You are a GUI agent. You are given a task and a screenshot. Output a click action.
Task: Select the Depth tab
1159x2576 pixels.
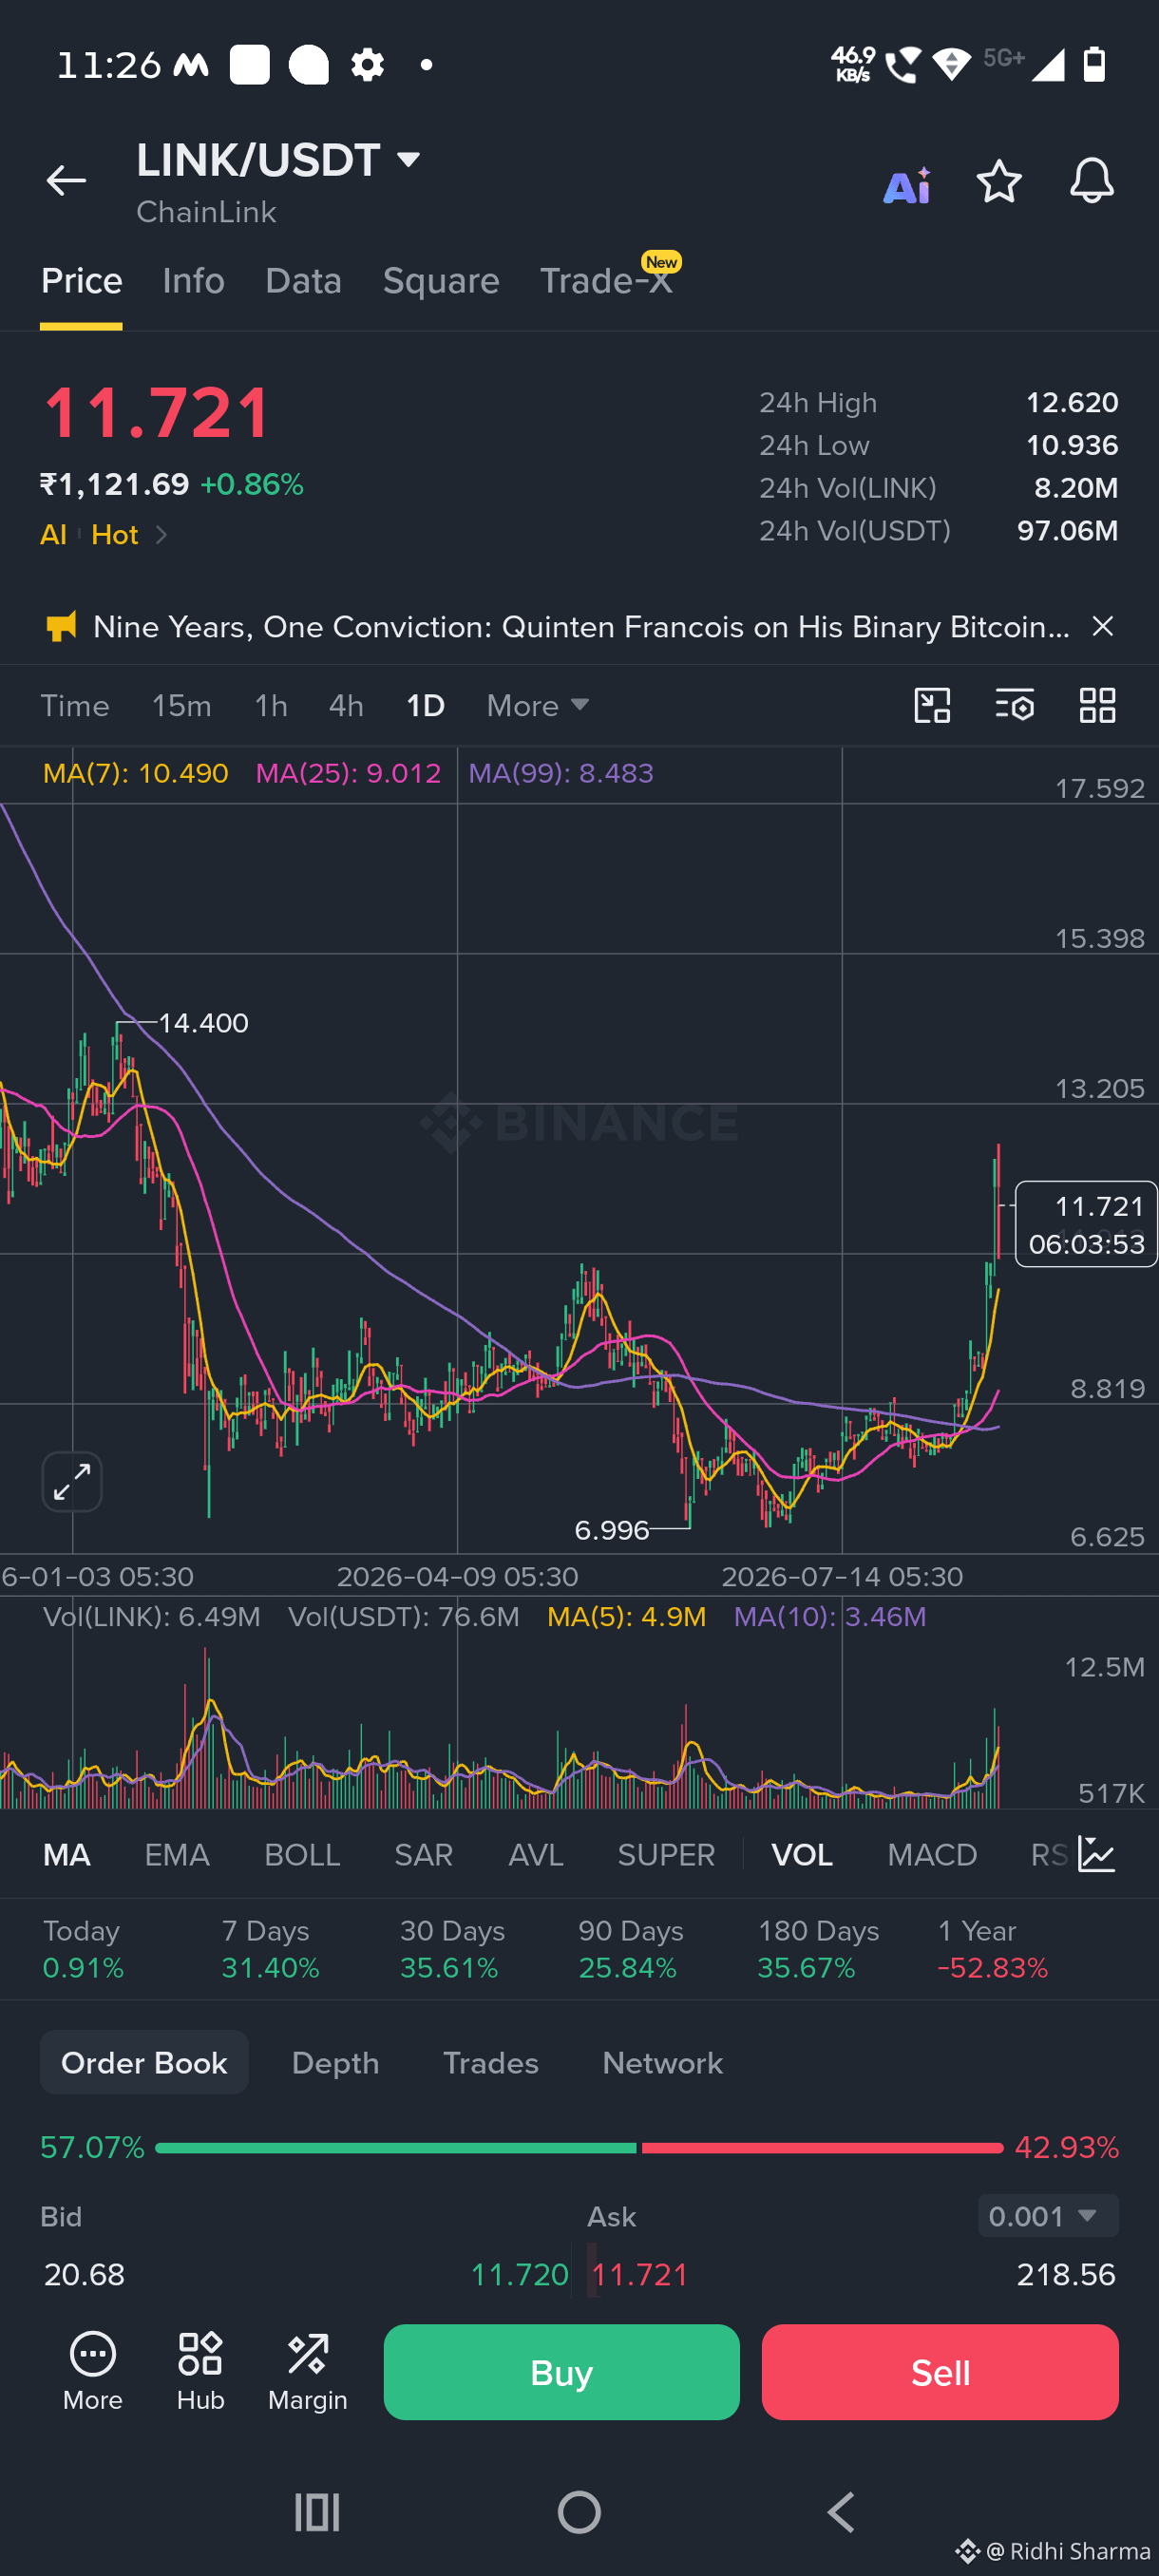[335, 2062]
